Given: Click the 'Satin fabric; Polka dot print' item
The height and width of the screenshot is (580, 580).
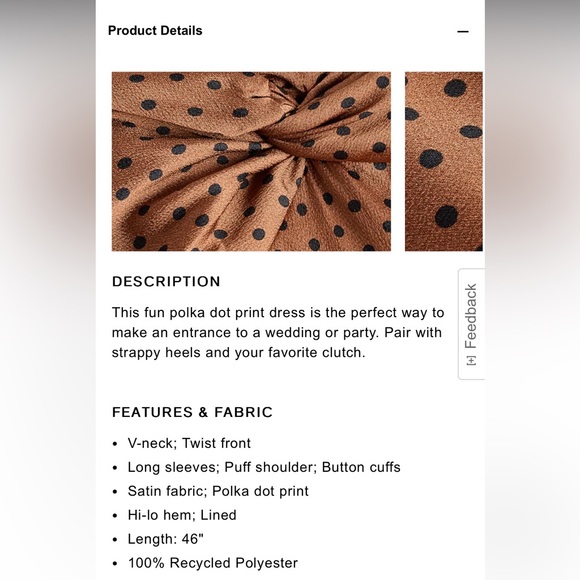Looking at the screenshot, I should (218, 491).
